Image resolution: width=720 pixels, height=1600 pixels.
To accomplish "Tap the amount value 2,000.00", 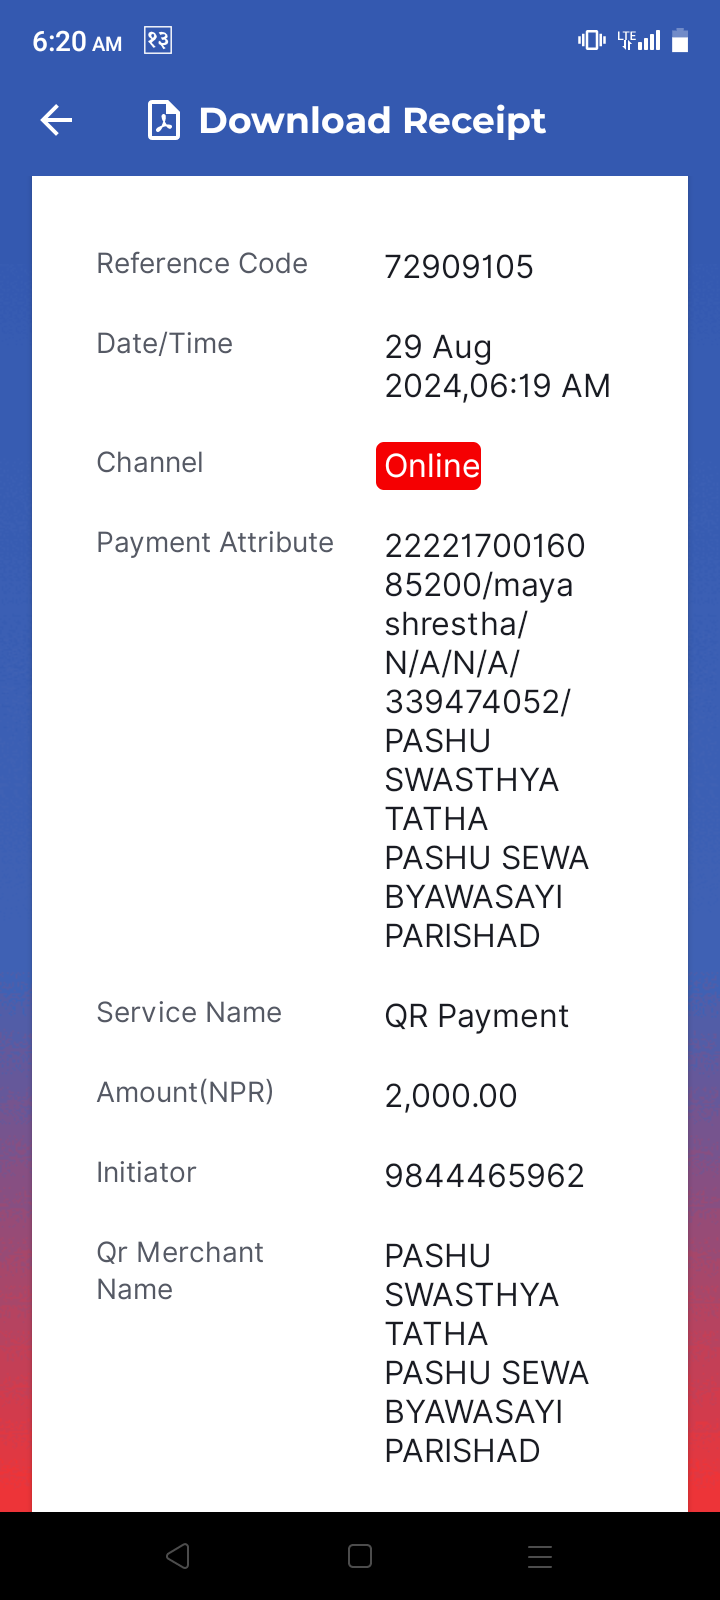I will (451, 1096).
